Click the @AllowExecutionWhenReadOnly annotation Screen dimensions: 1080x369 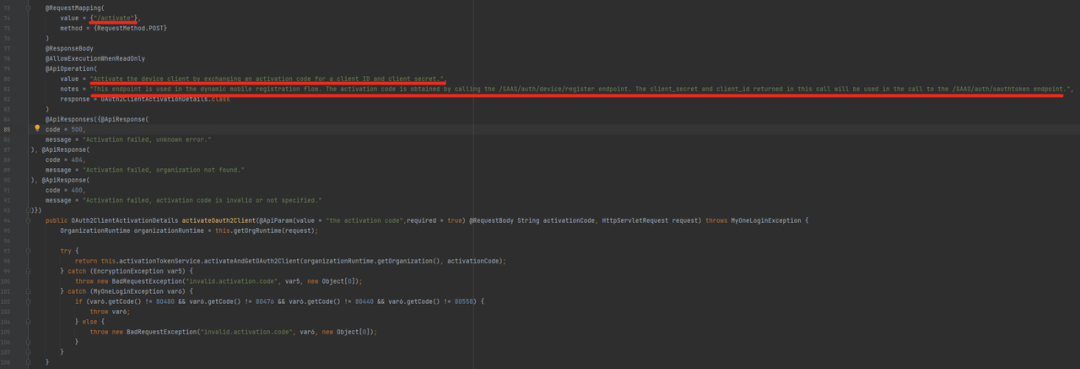[95, 59]
